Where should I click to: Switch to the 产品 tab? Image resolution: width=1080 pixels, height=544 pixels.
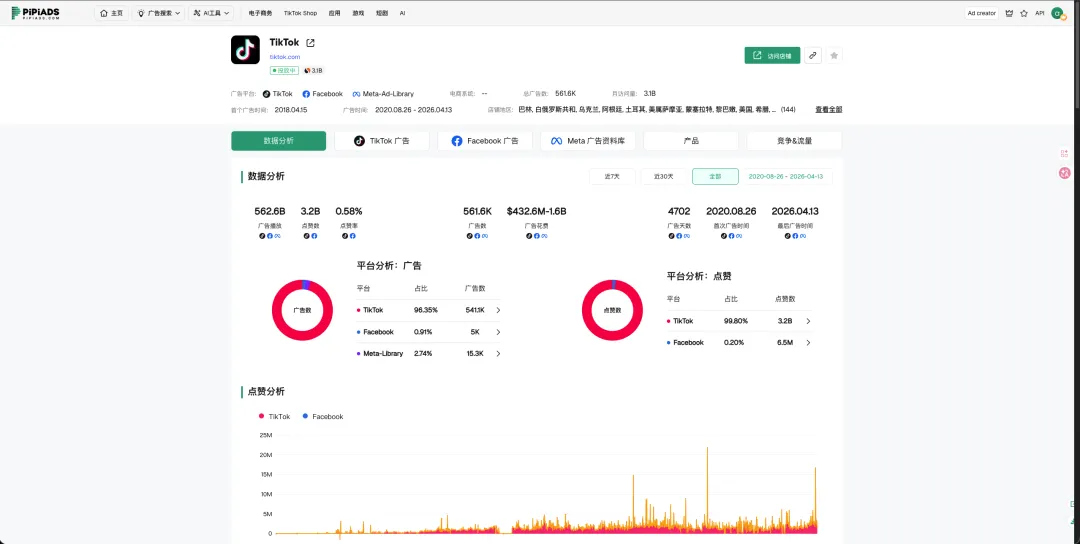(x=691, y=140)
